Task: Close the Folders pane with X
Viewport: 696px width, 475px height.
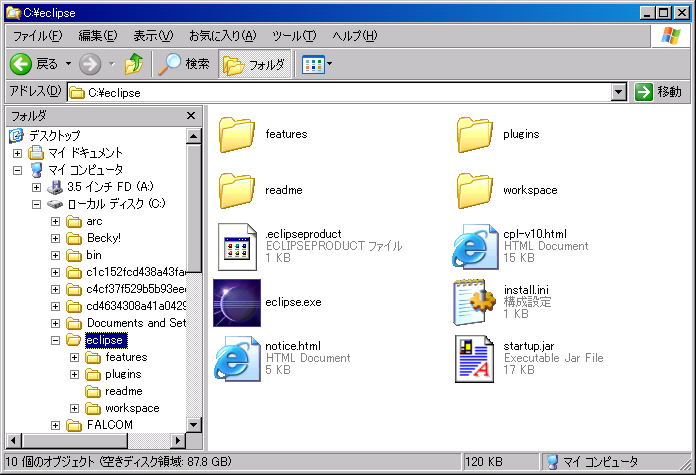Action: coord(191,116)
